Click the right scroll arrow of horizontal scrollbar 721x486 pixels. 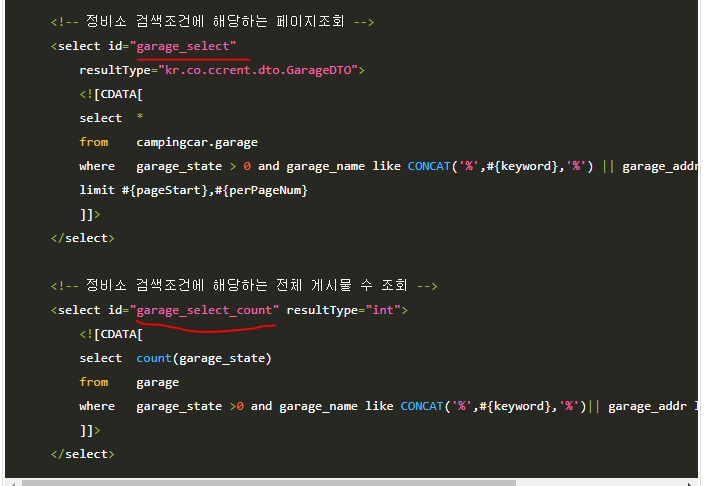(x=690, y=484)
